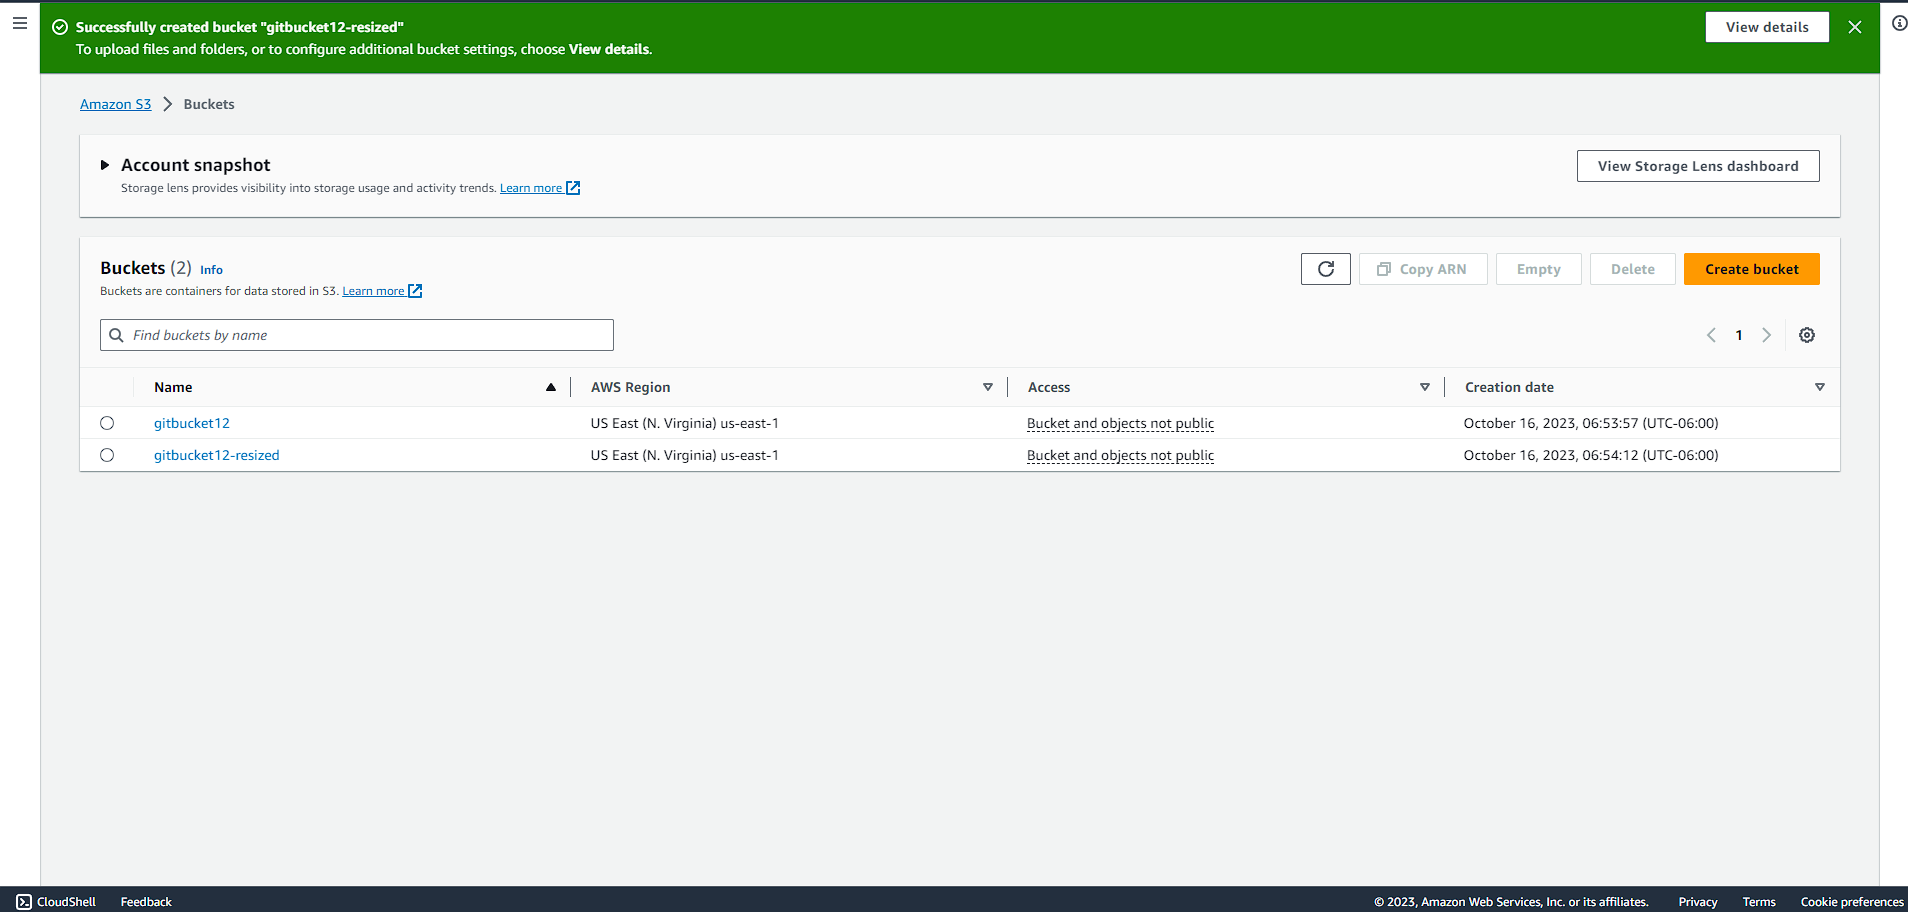
Task: Refresh the buckets list
Action: pos(1326,269)
